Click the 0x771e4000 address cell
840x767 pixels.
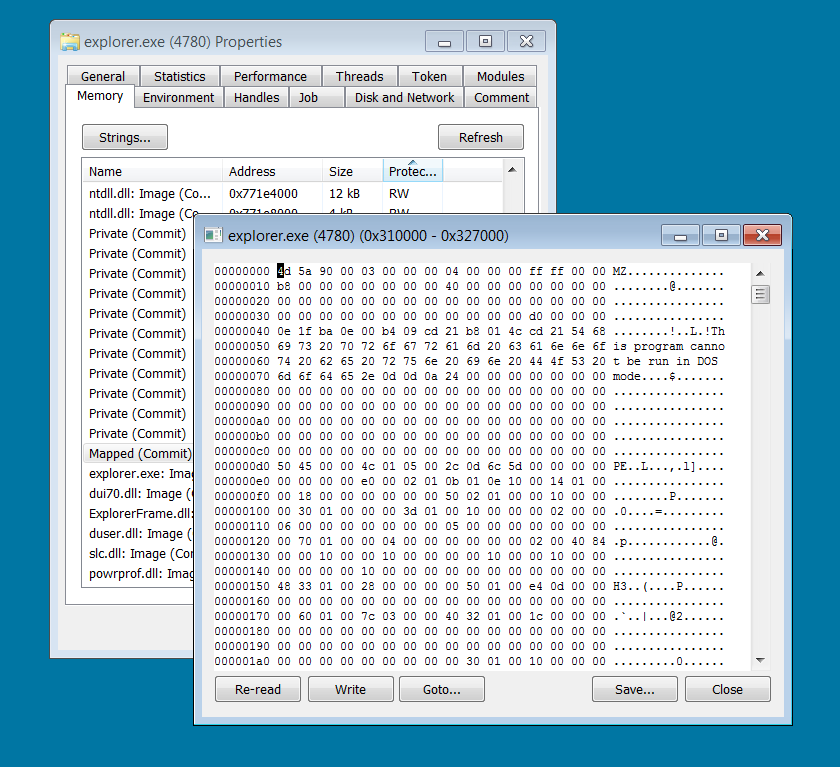point(263,193)
